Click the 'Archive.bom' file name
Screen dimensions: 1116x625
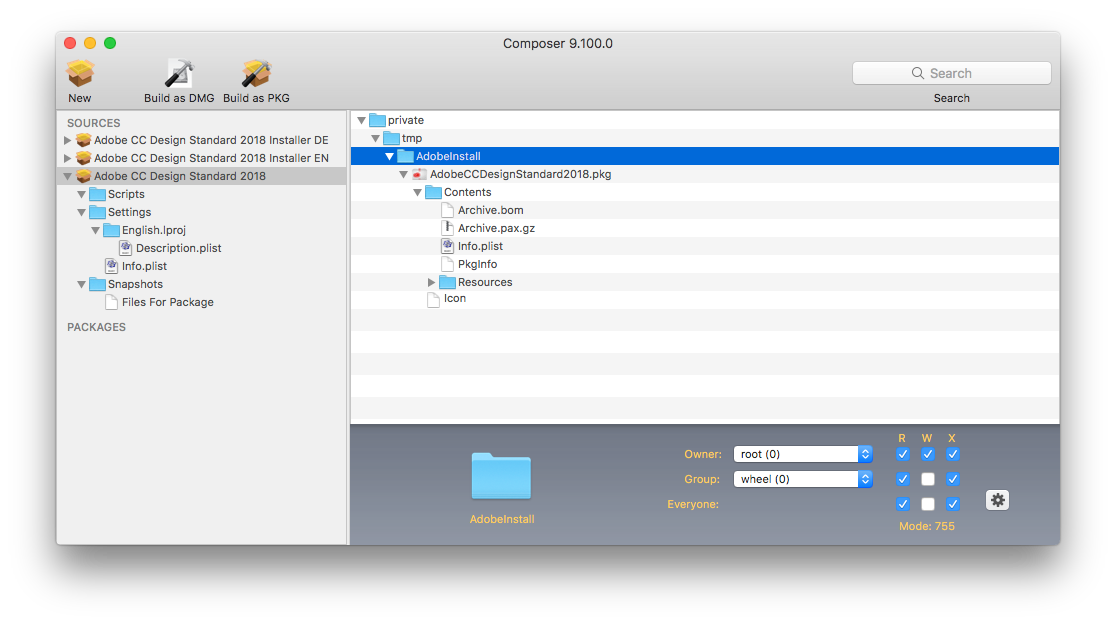pos(490,210)
